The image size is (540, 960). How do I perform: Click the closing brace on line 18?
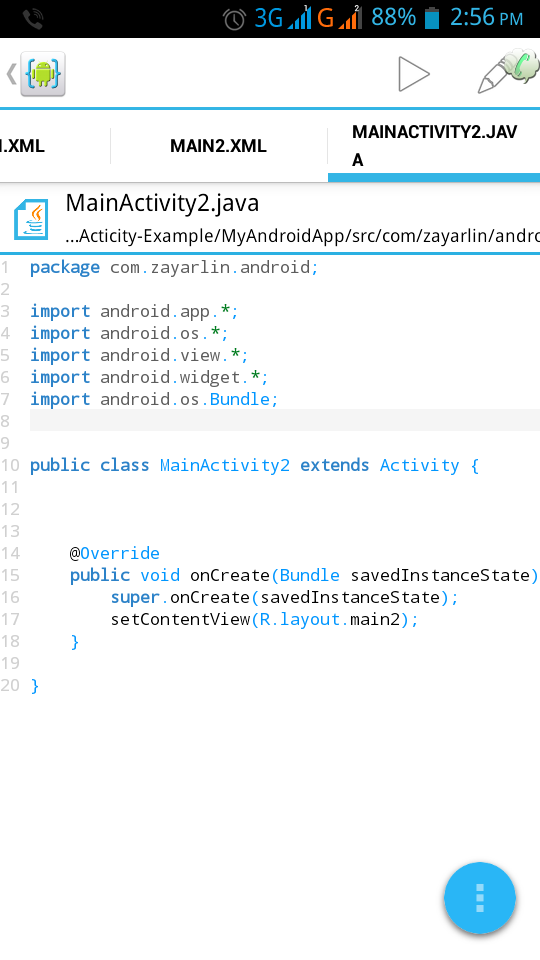coord(75,642)
